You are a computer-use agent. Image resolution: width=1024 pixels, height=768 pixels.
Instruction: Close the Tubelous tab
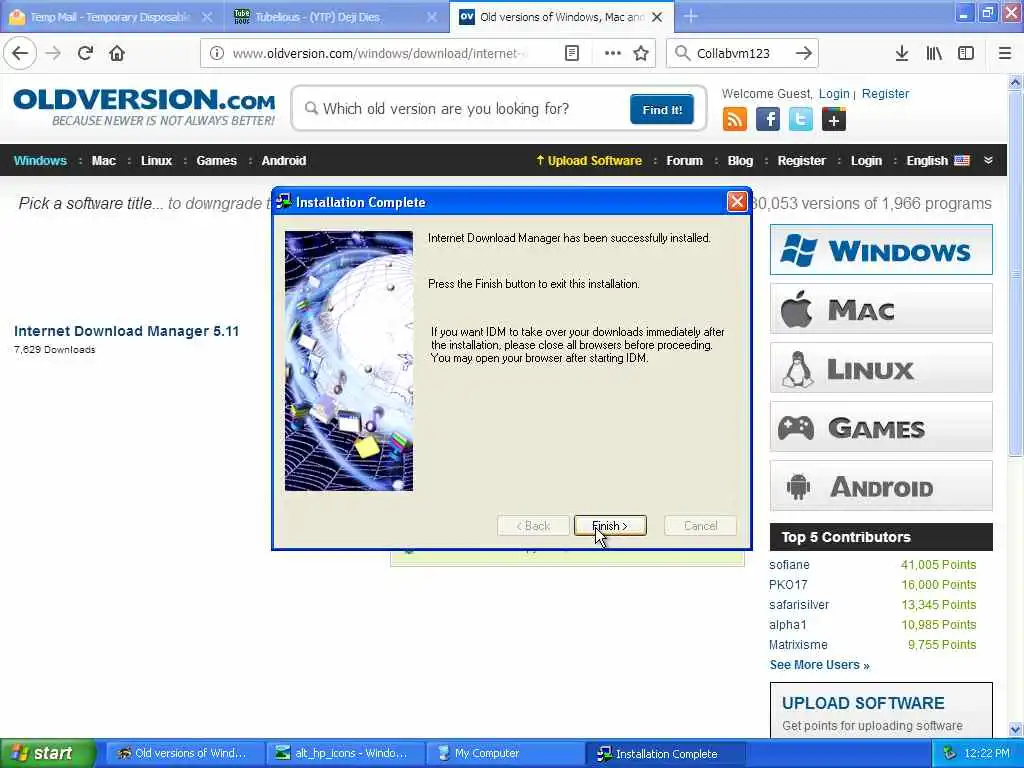click(432, 17)
